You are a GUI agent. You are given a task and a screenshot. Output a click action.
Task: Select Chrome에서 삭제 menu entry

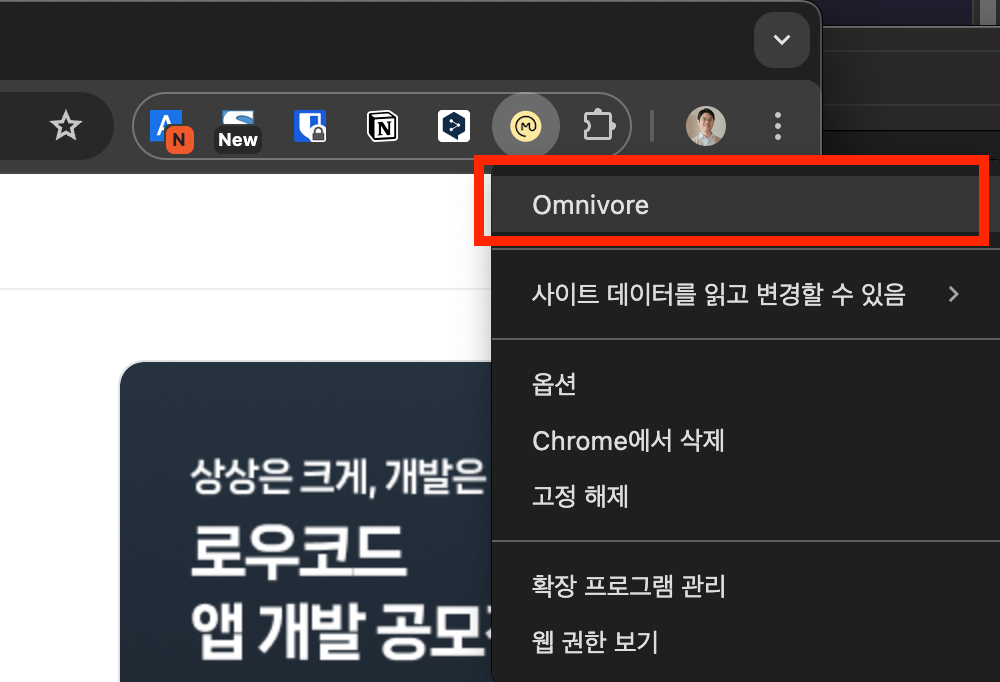[746, 440]
